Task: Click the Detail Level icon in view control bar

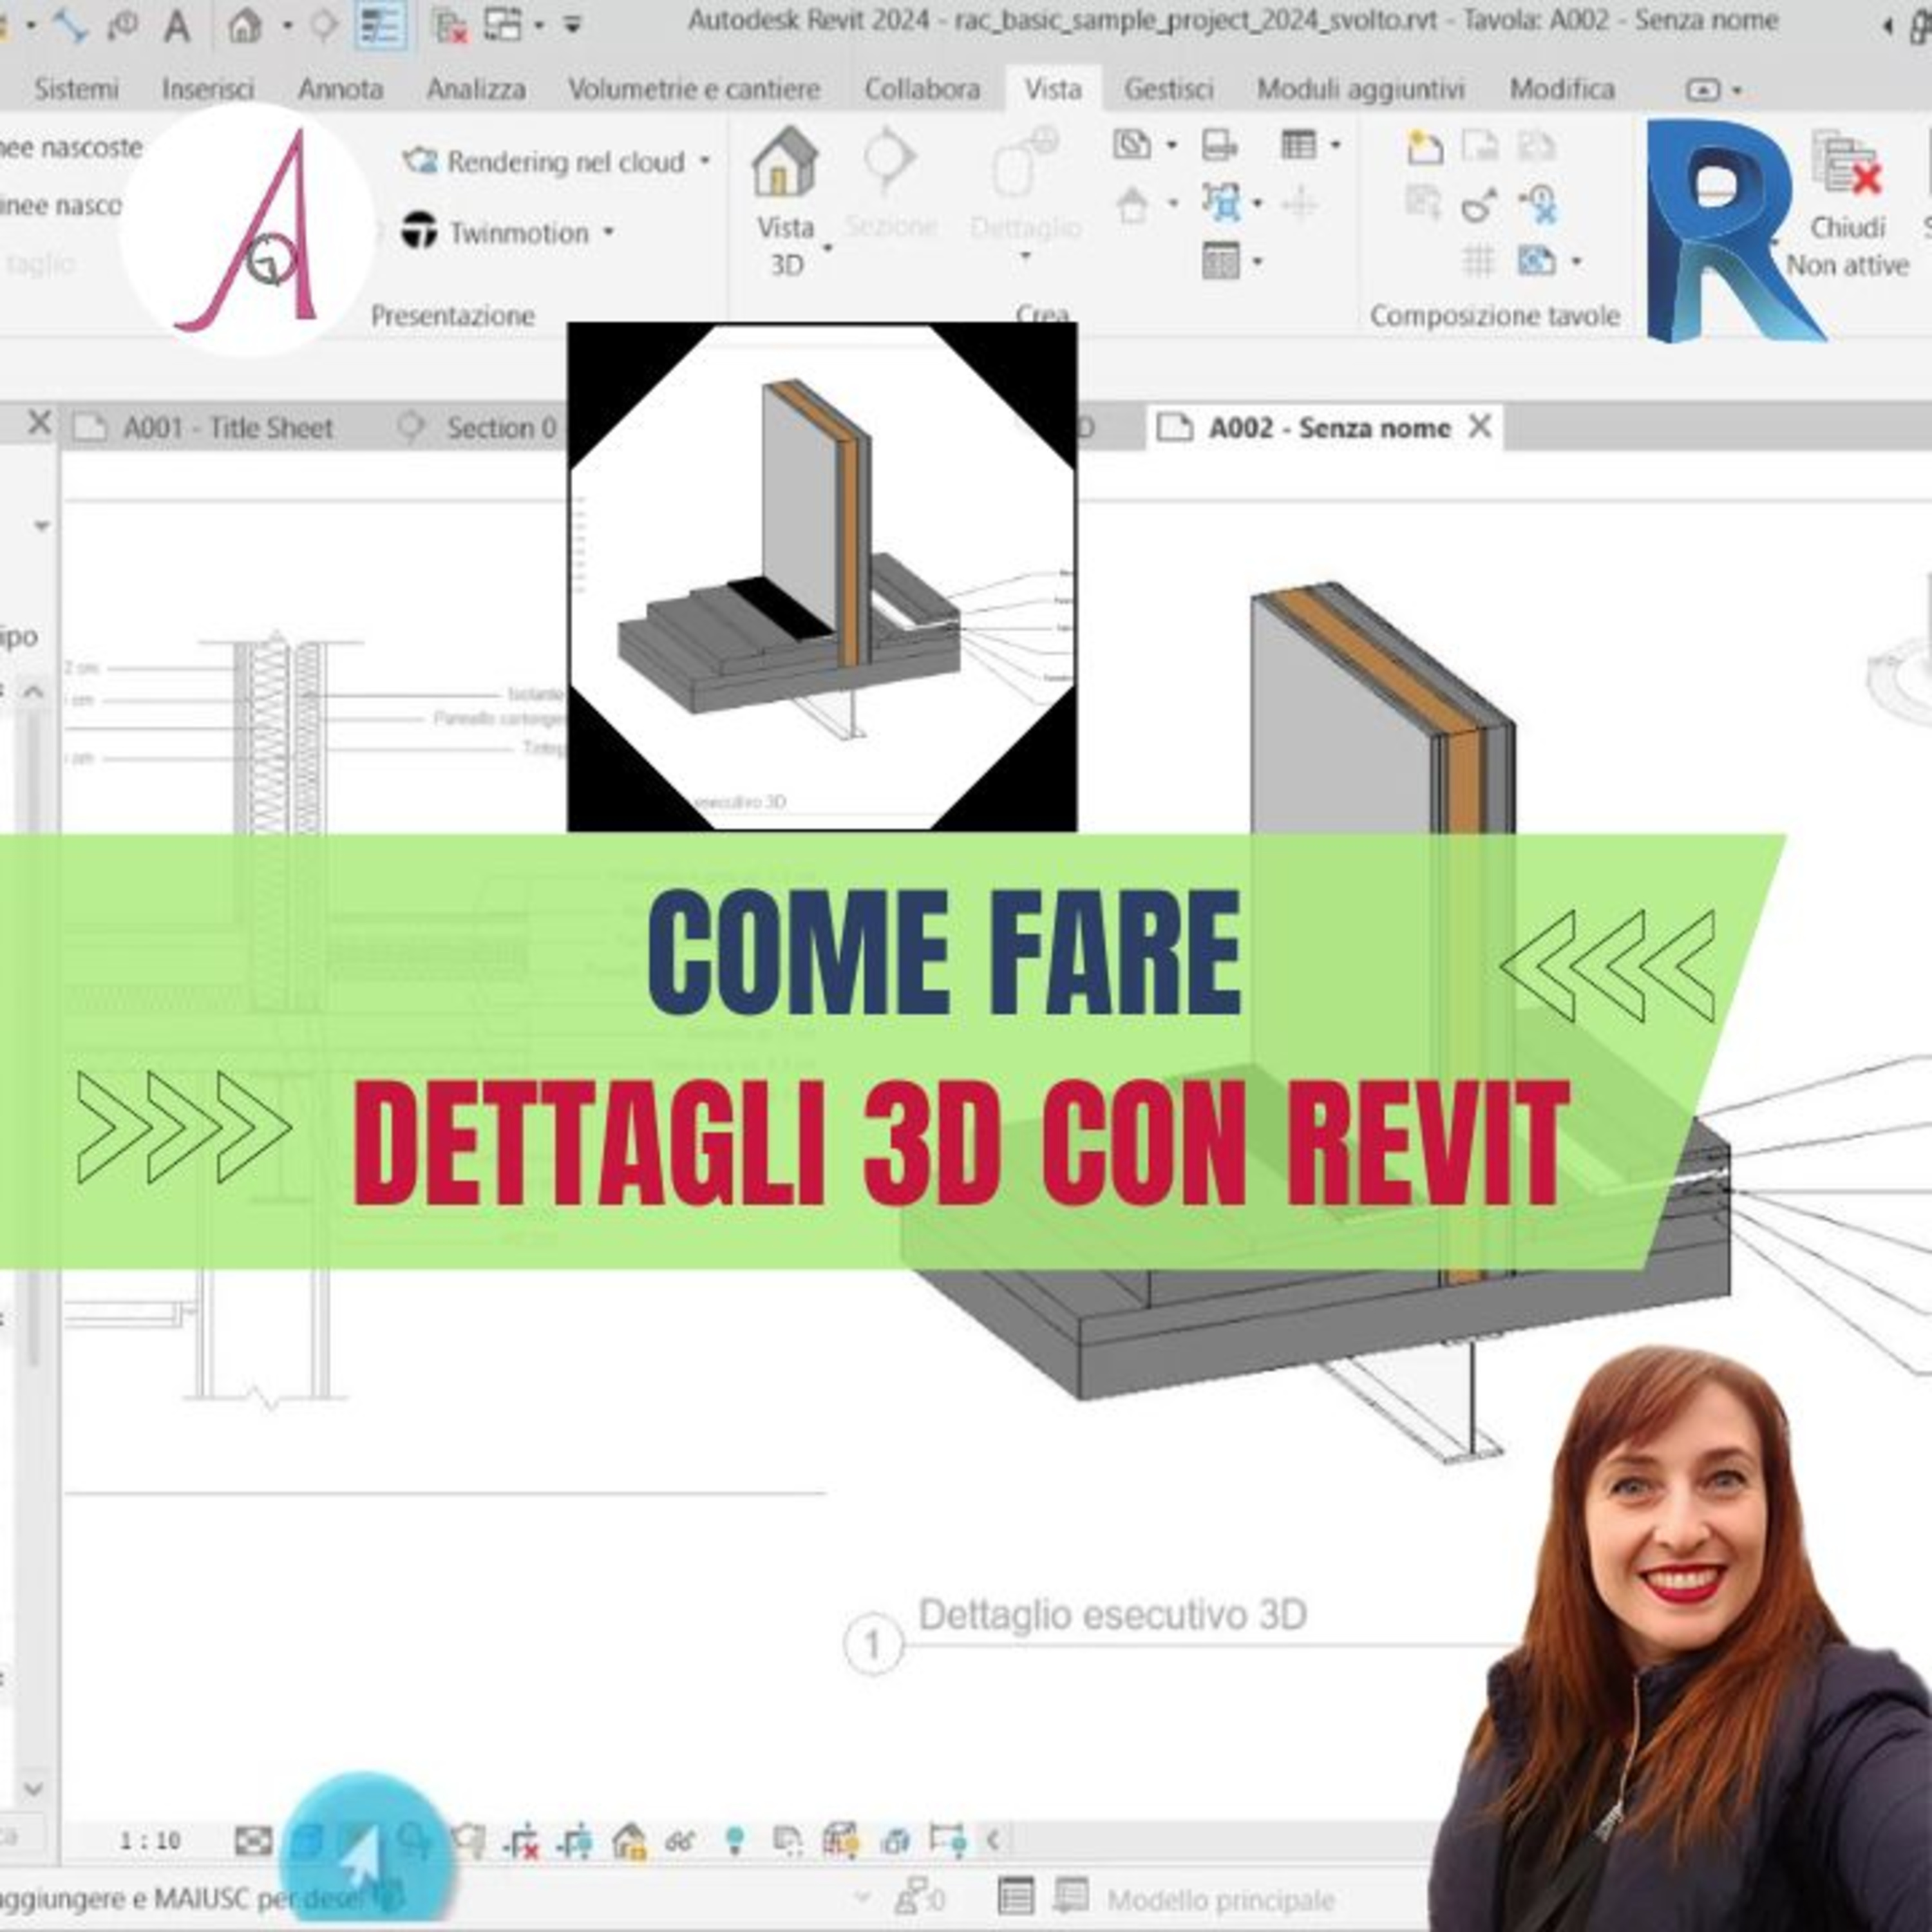Action: coord(253,1840)
